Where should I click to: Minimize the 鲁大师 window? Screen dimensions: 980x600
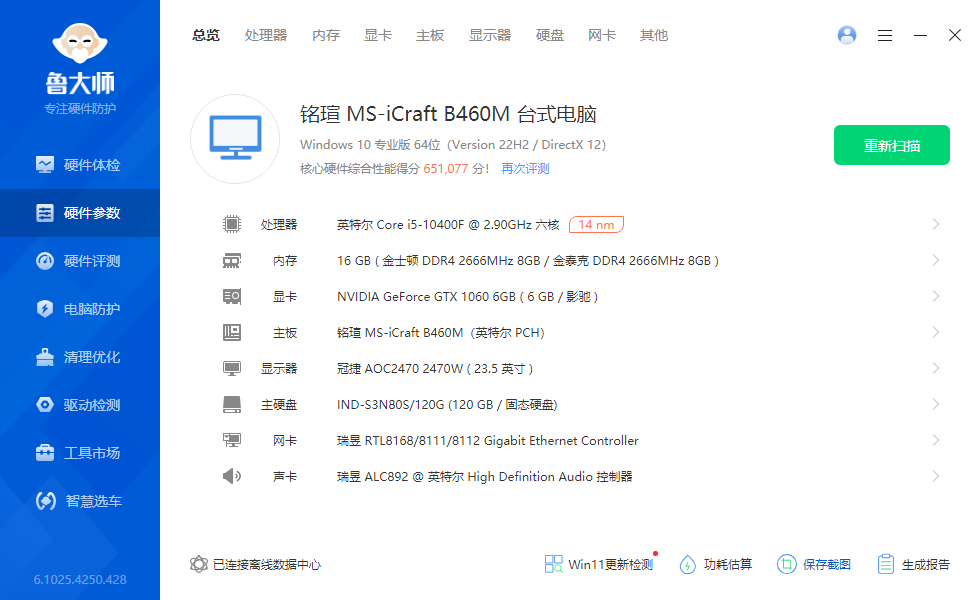920,36
